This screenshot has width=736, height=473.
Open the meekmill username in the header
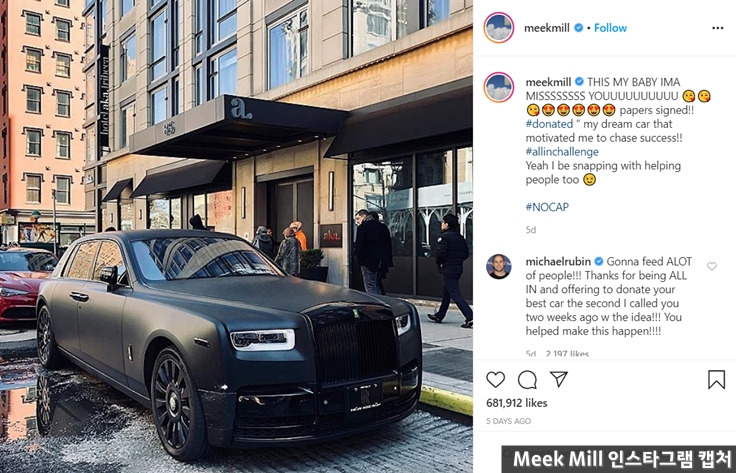point(547,28)
